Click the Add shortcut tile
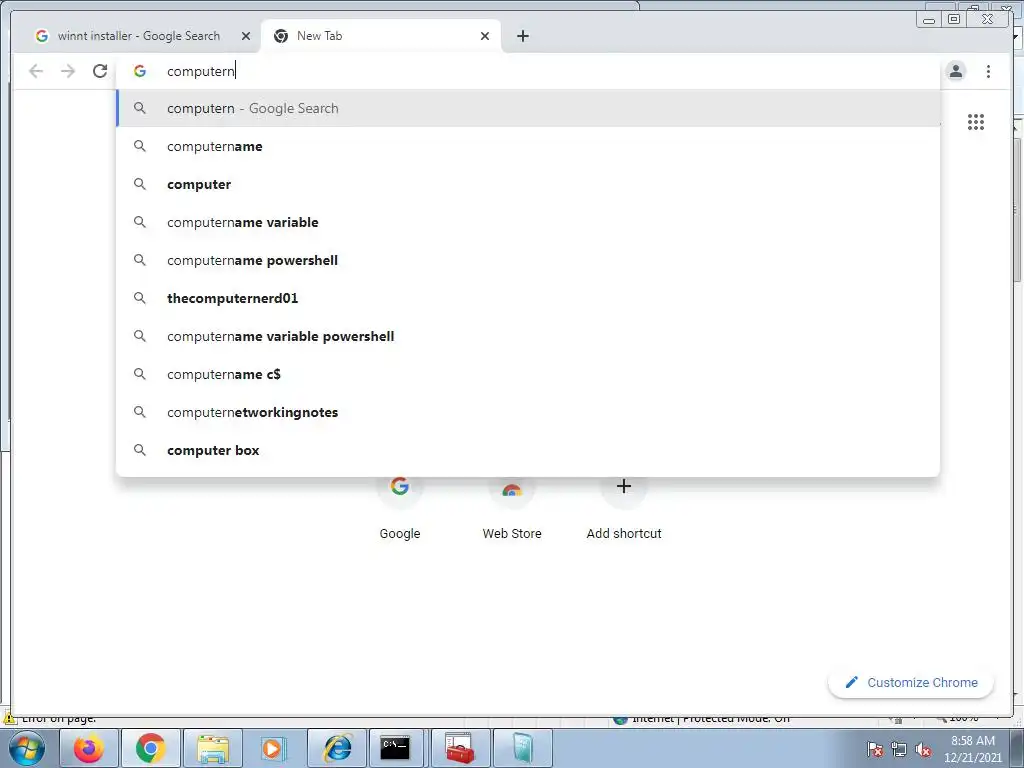The width and height of the screenshot is (1024, 768). 624,509
